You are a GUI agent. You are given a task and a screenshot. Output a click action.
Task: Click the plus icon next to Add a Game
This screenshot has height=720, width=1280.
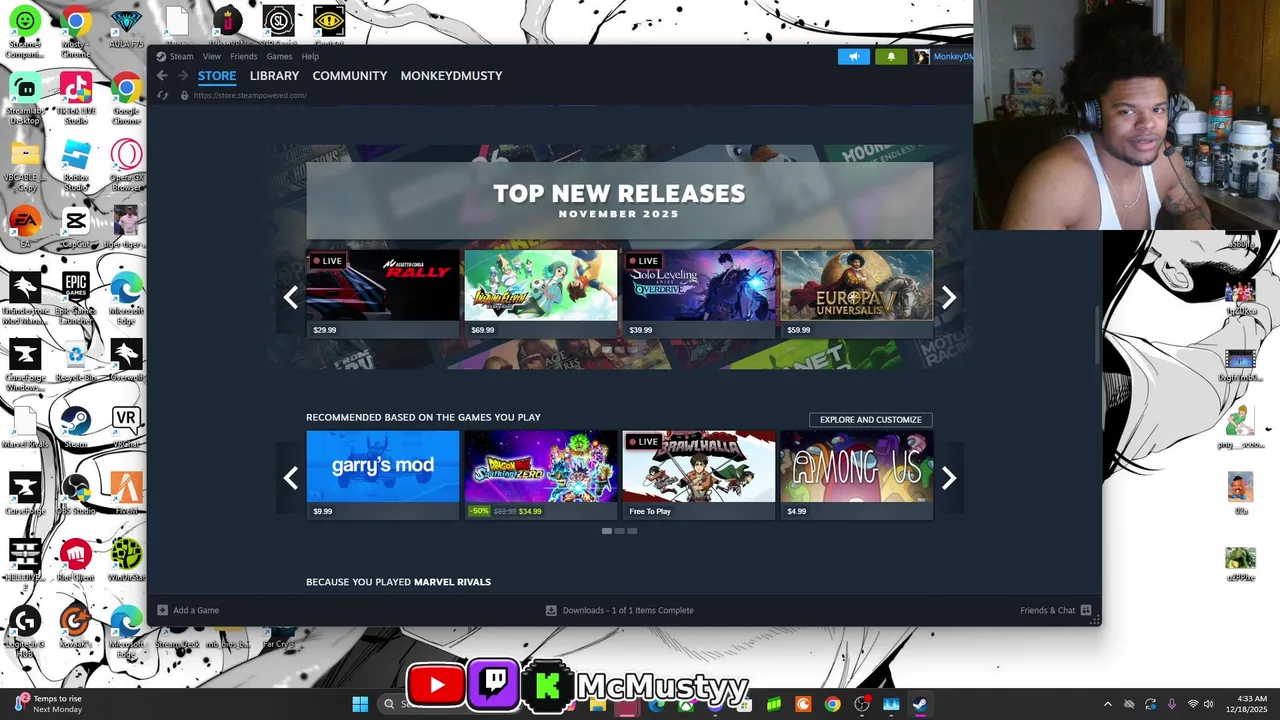(163, 610)
